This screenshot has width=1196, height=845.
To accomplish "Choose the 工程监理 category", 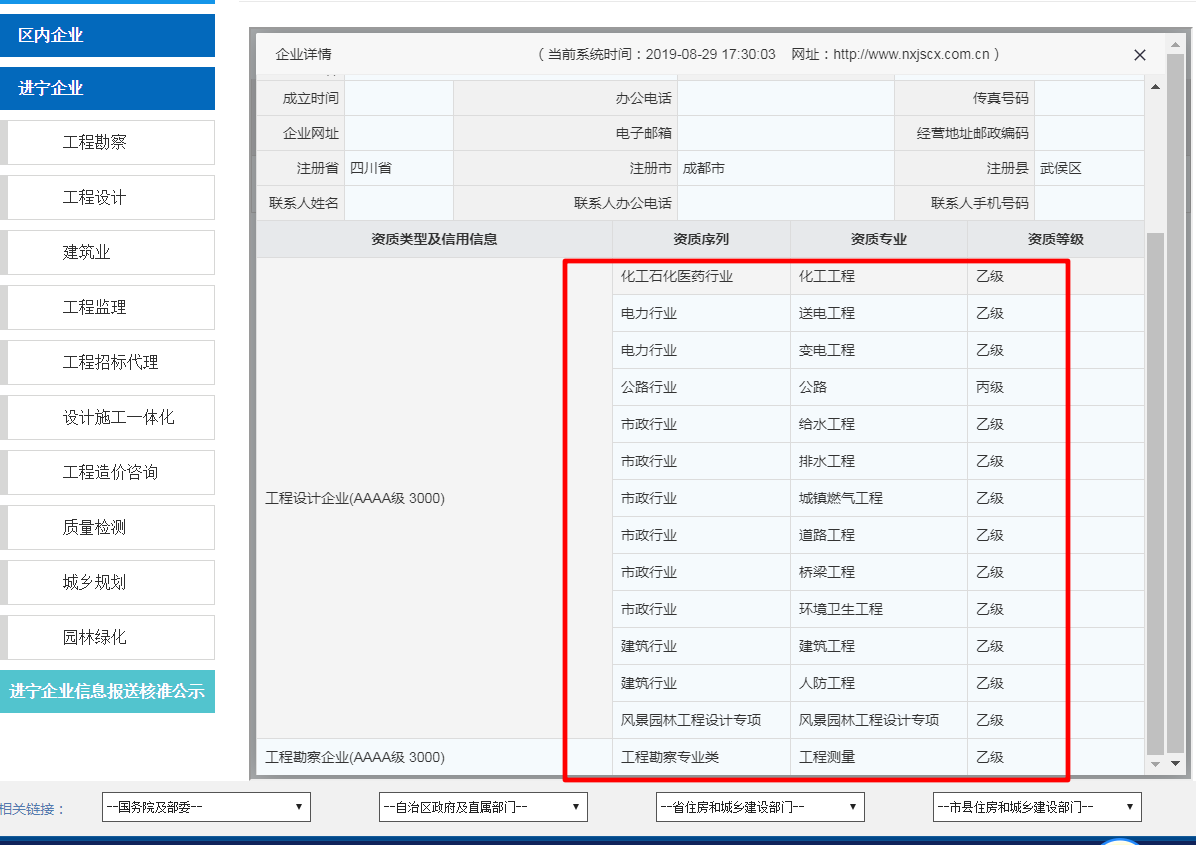I will (108, 308).
